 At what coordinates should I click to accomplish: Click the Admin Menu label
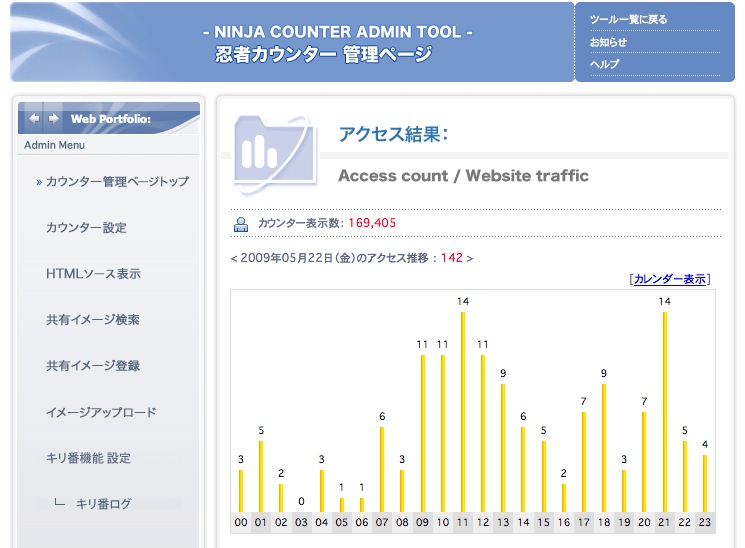[x=54, y=145]
